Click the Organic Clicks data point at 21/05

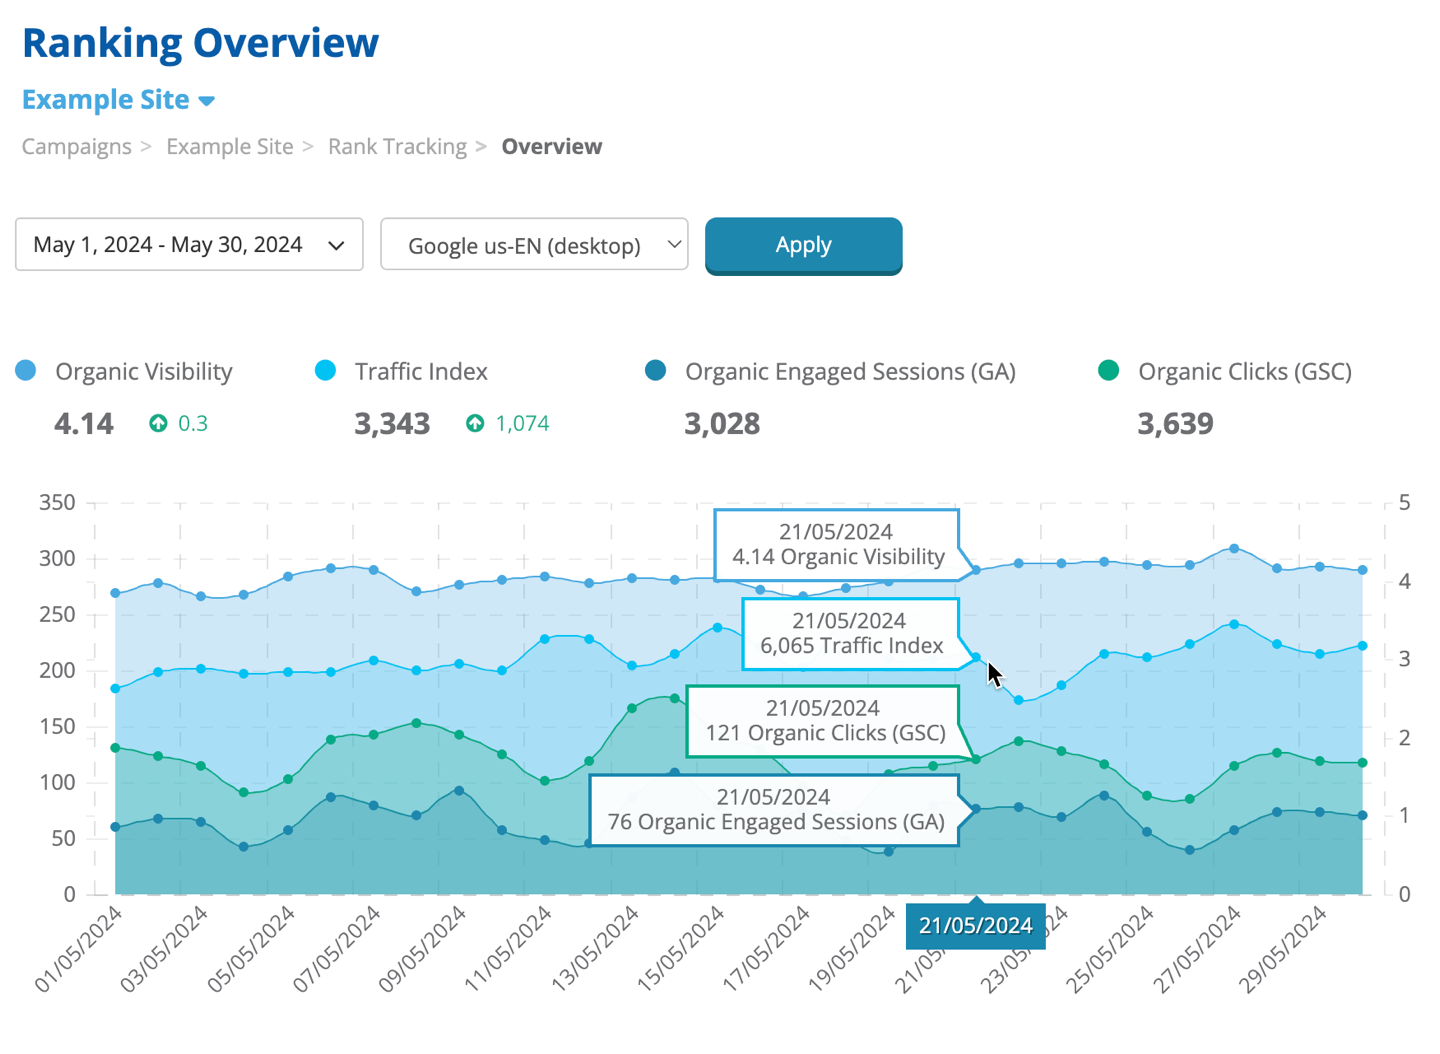(x=976, y=760)
